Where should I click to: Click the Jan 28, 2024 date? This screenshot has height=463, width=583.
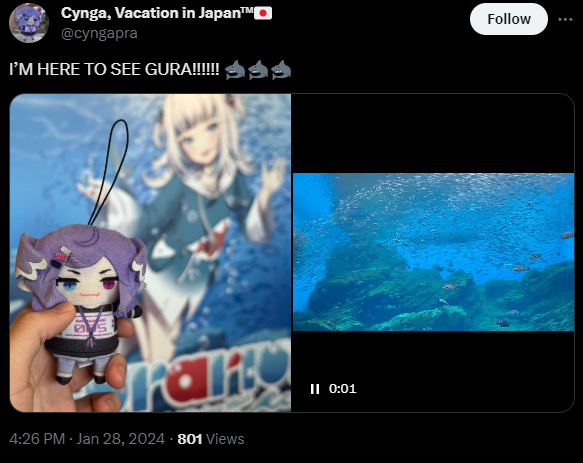click(120, 439)
